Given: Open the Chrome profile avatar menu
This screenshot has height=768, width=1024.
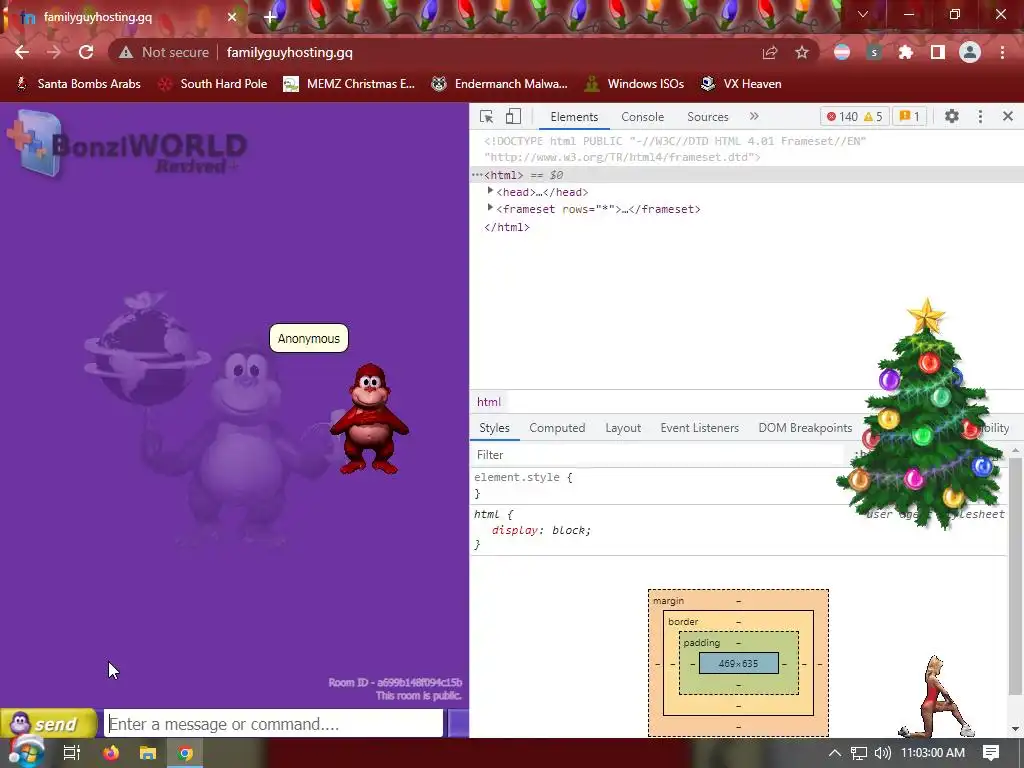Looking at the screenshot, I should [x=970, y=52].
